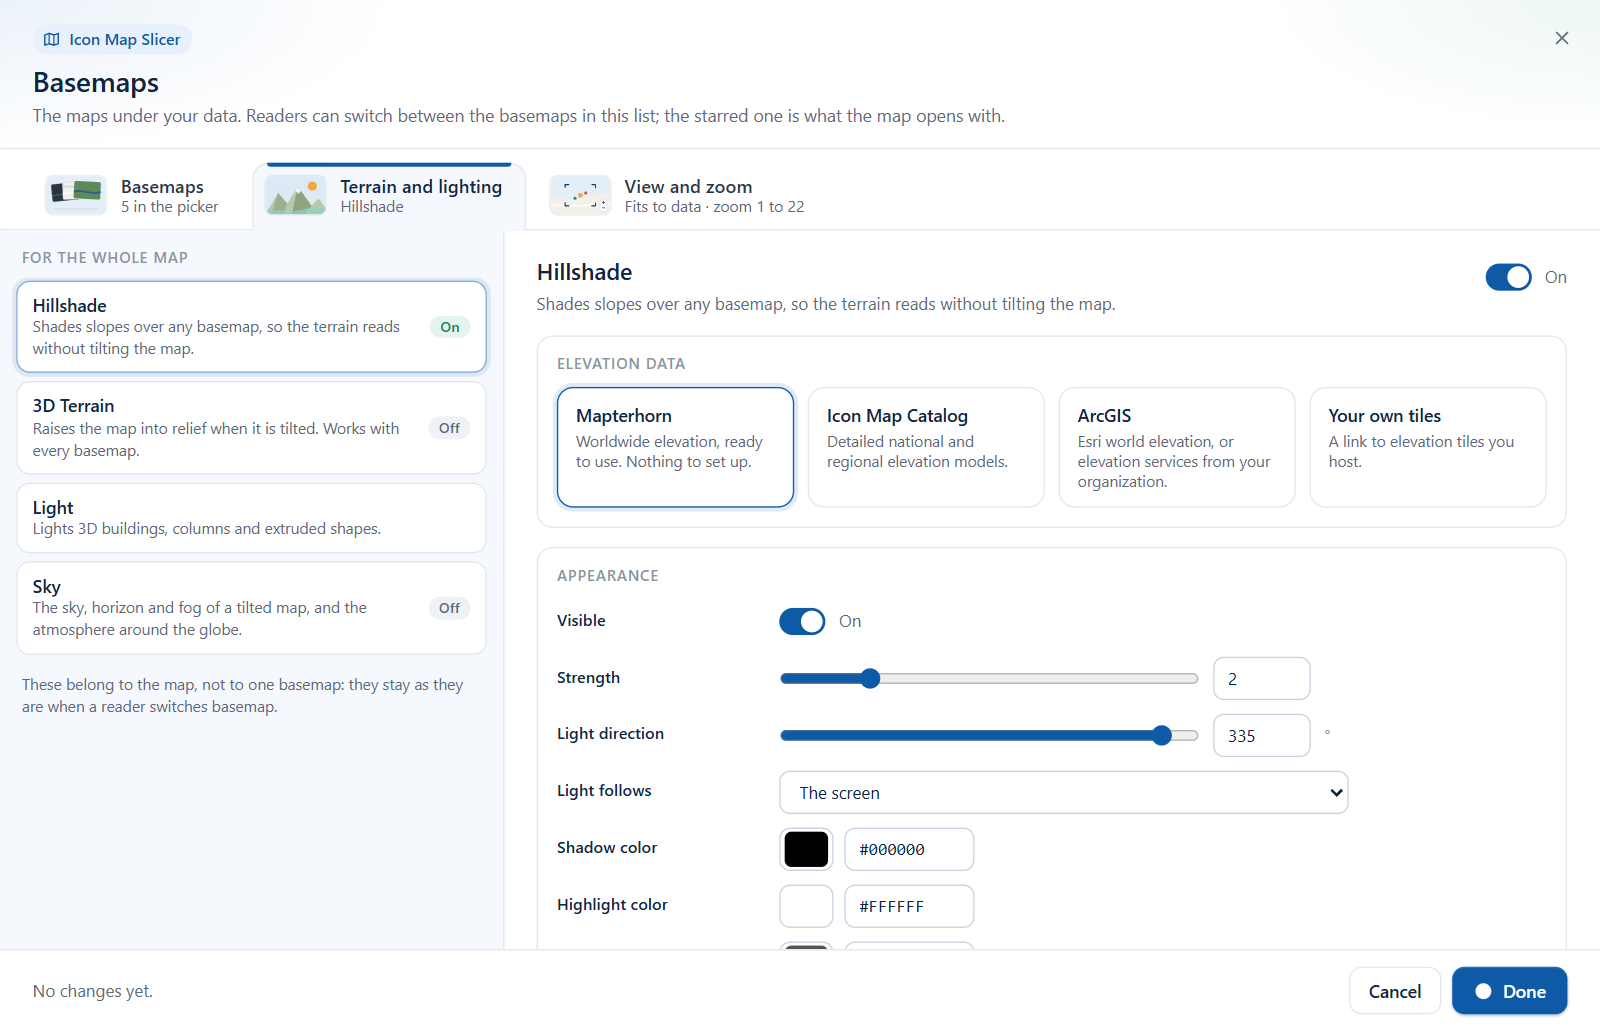Click the black Shadow color swatch
The width and height of the screenshot is (1600, 1031).
tap(806, 850)
